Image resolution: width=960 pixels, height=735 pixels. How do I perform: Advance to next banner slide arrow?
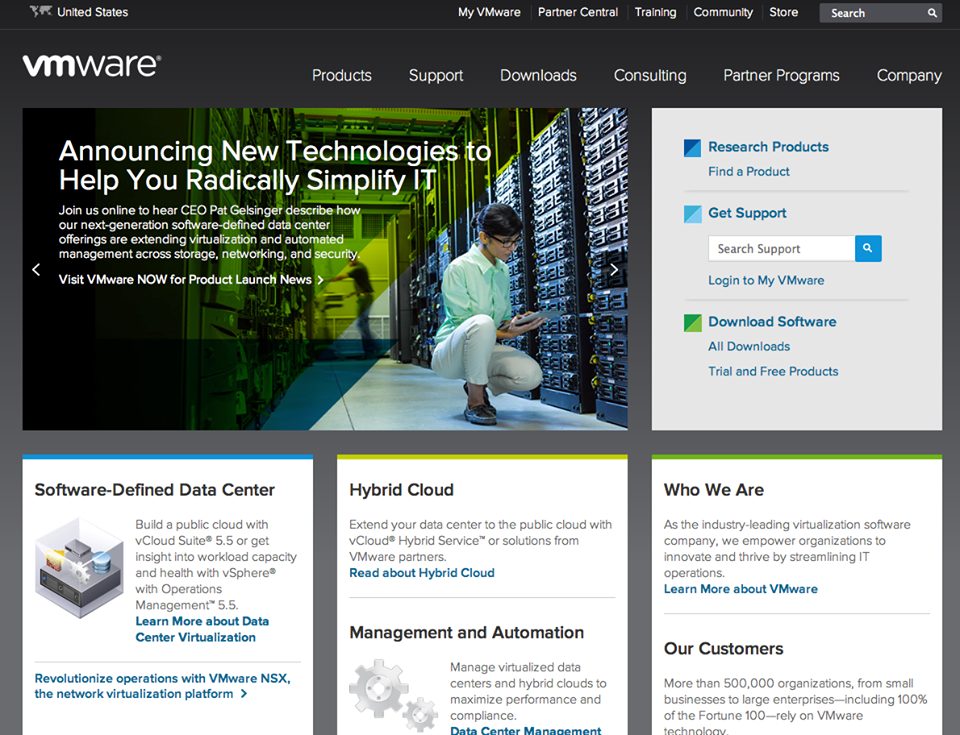pyautogui.click(x=614, y=269)
